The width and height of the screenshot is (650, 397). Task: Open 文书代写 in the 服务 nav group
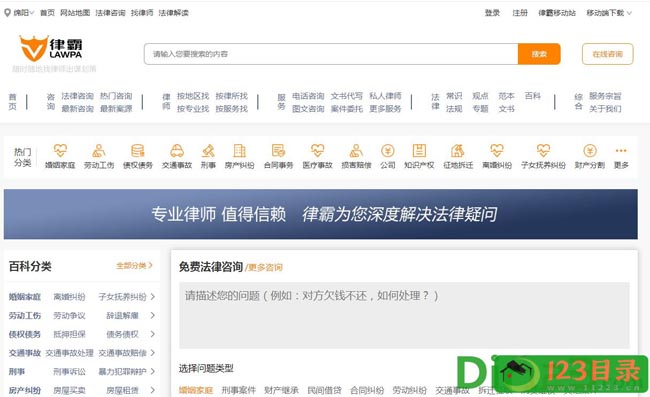tap(347, 96)
